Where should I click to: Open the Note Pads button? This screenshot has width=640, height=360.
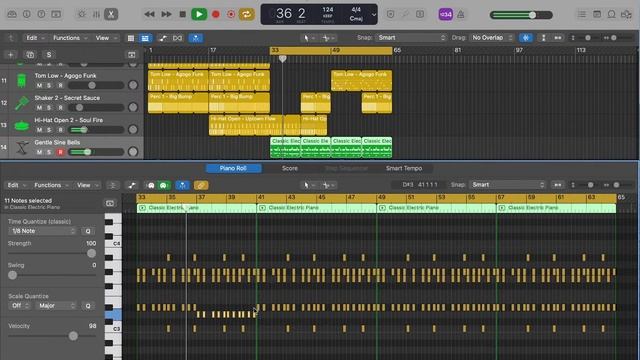pyautogui.click(x=597, y=14)
